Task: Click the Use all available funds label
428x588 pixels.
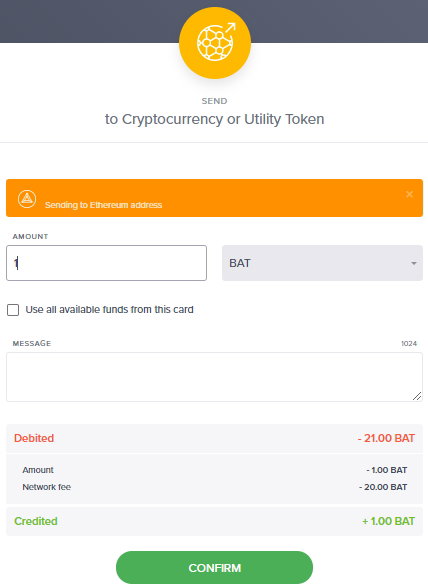Action: click(x=110, y=309)
